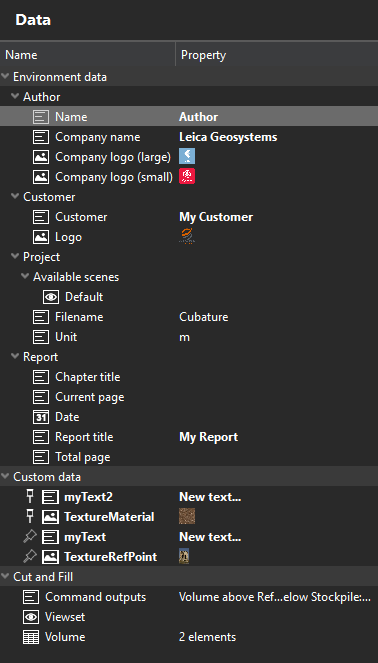Select the Viewset row label
Screen dimensions: 378x663
coord(65,617)
